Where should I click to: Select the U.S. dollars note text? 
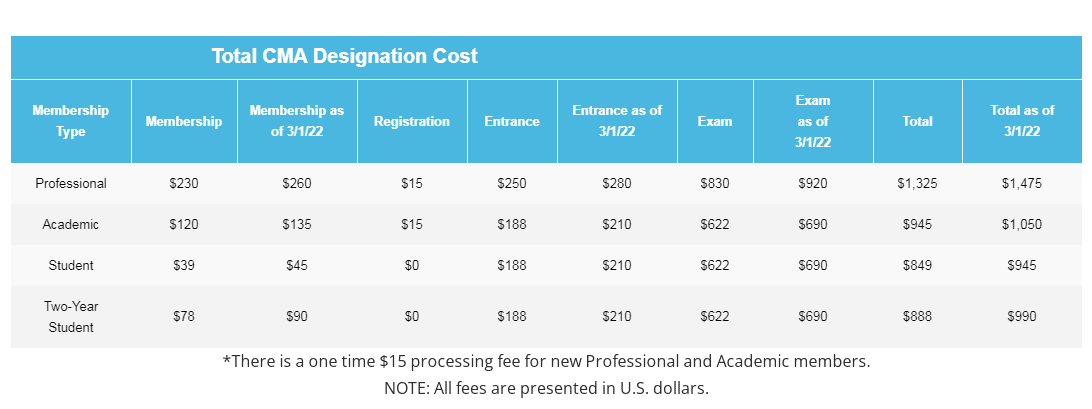pyautogui.click(x=547, y=387)
